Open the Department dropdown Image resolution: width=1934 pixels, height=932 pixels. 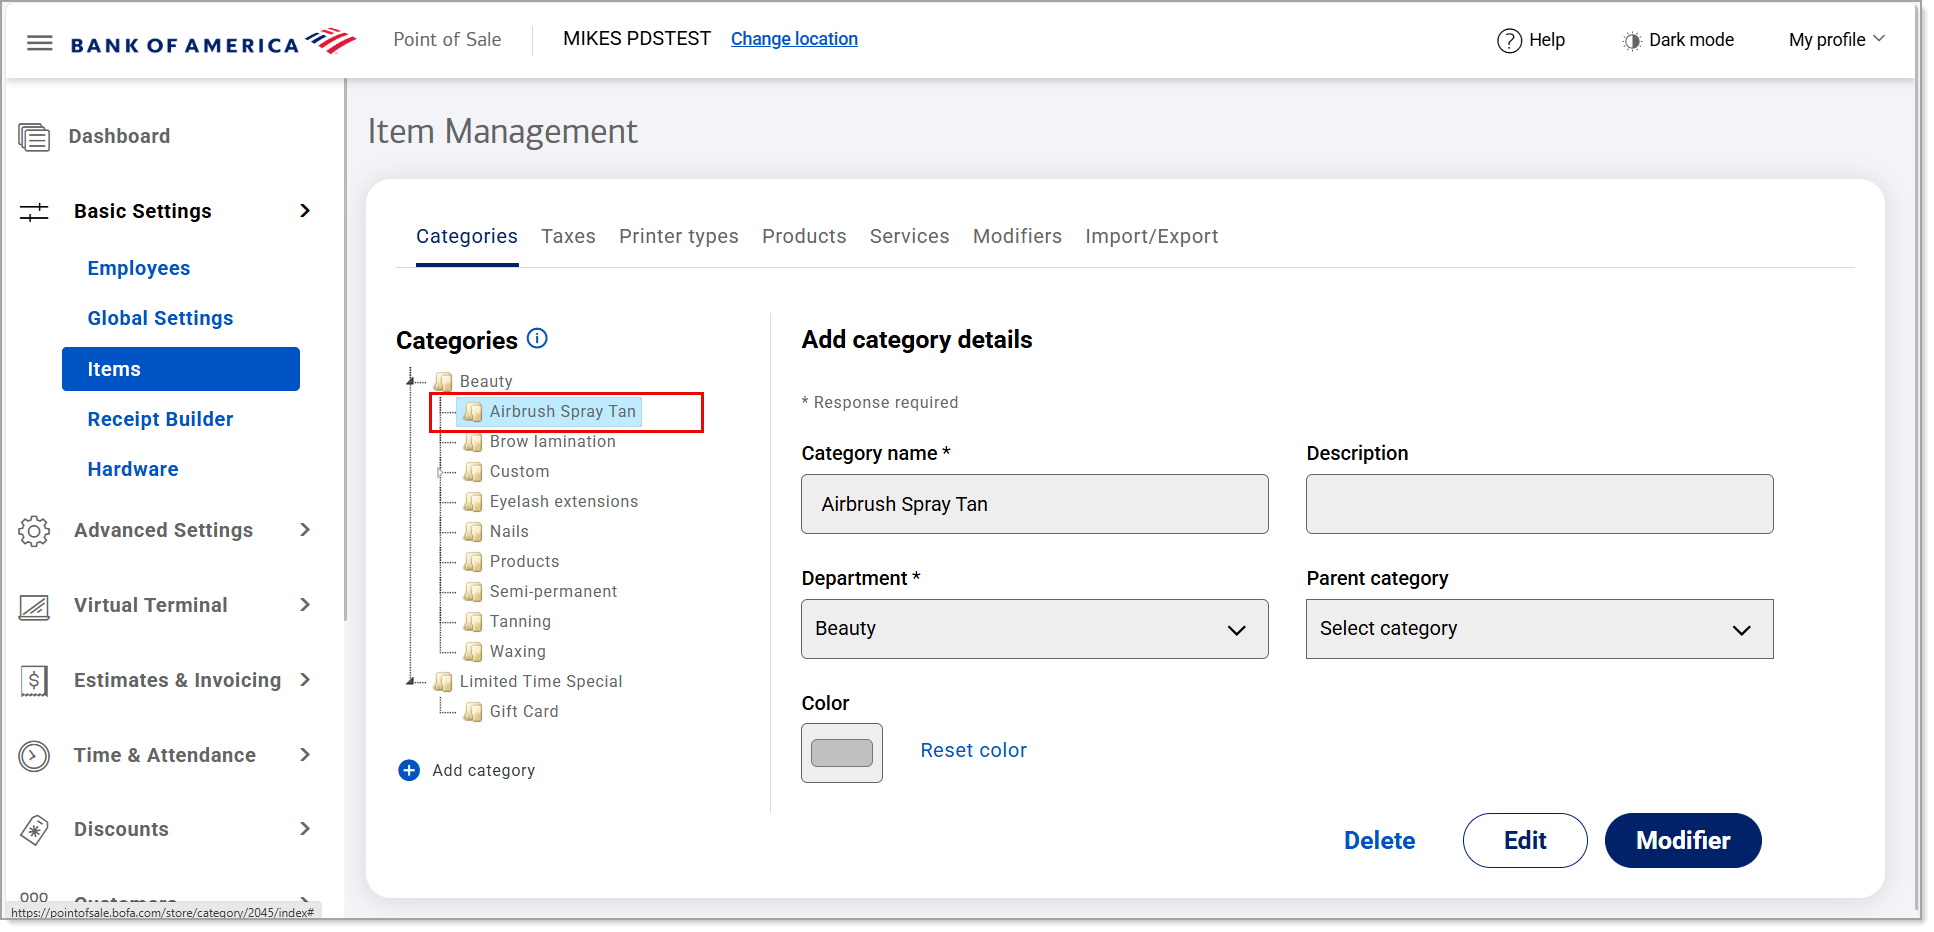pyautogui.click(x=1034, y=629)
